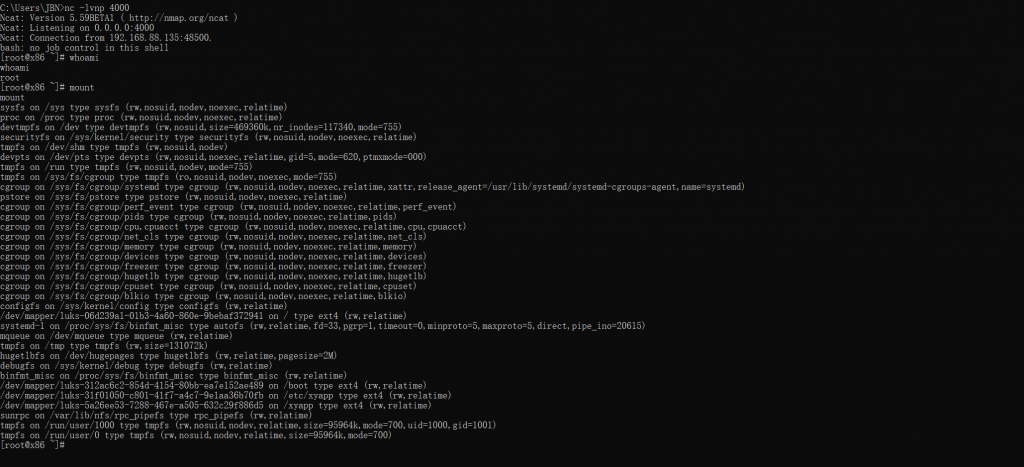This screenshot has height=467, width=1024.
Task: Click the pstore on /sys/fs/pstore line
Action: 174,197
